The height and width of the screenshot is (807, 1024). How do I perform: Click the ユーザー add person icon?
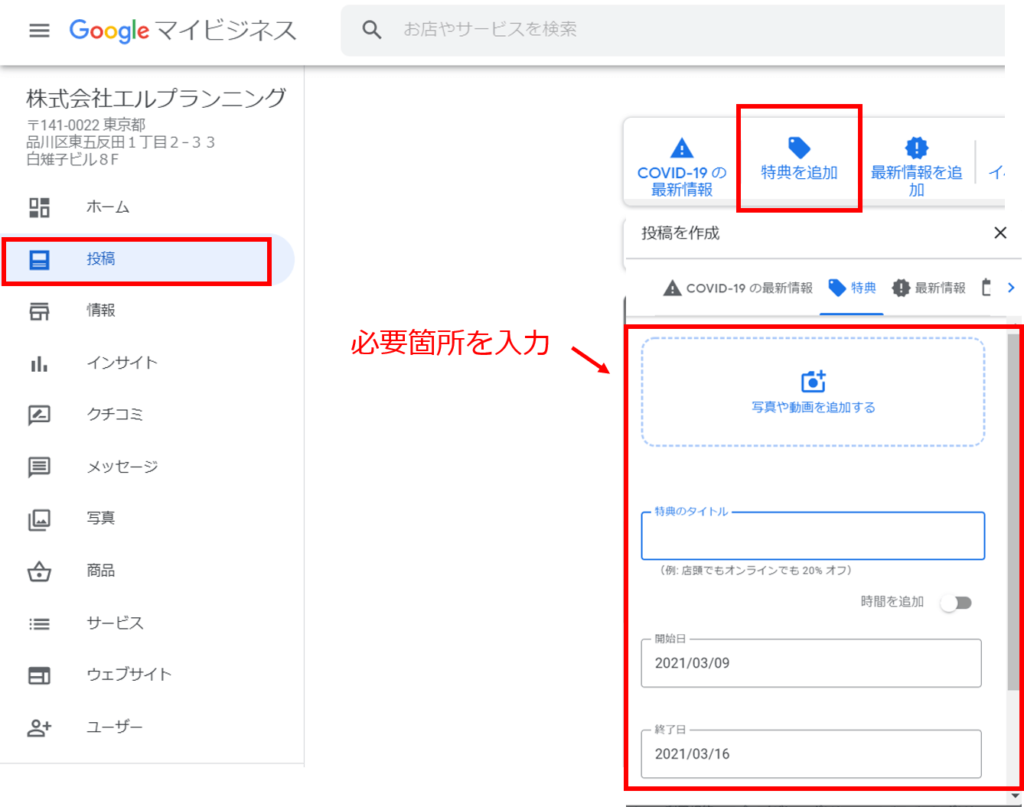39,727
